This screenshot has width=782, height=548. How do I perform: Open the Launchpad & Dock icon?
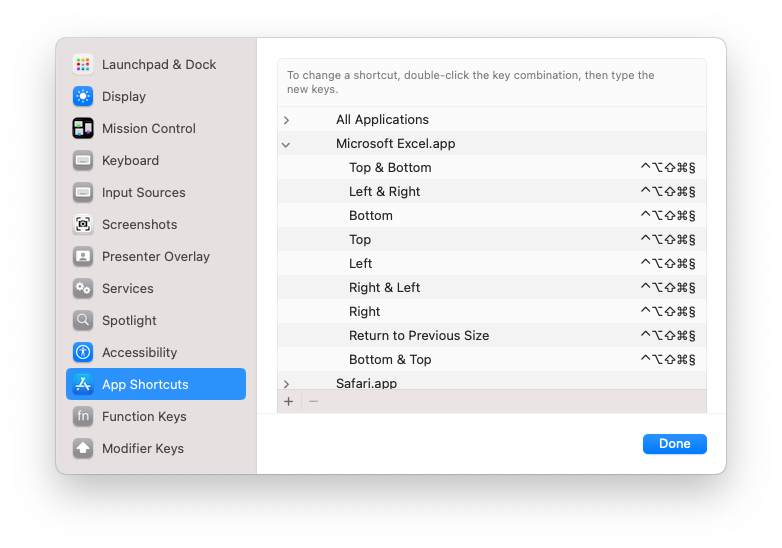coord(83,64)
